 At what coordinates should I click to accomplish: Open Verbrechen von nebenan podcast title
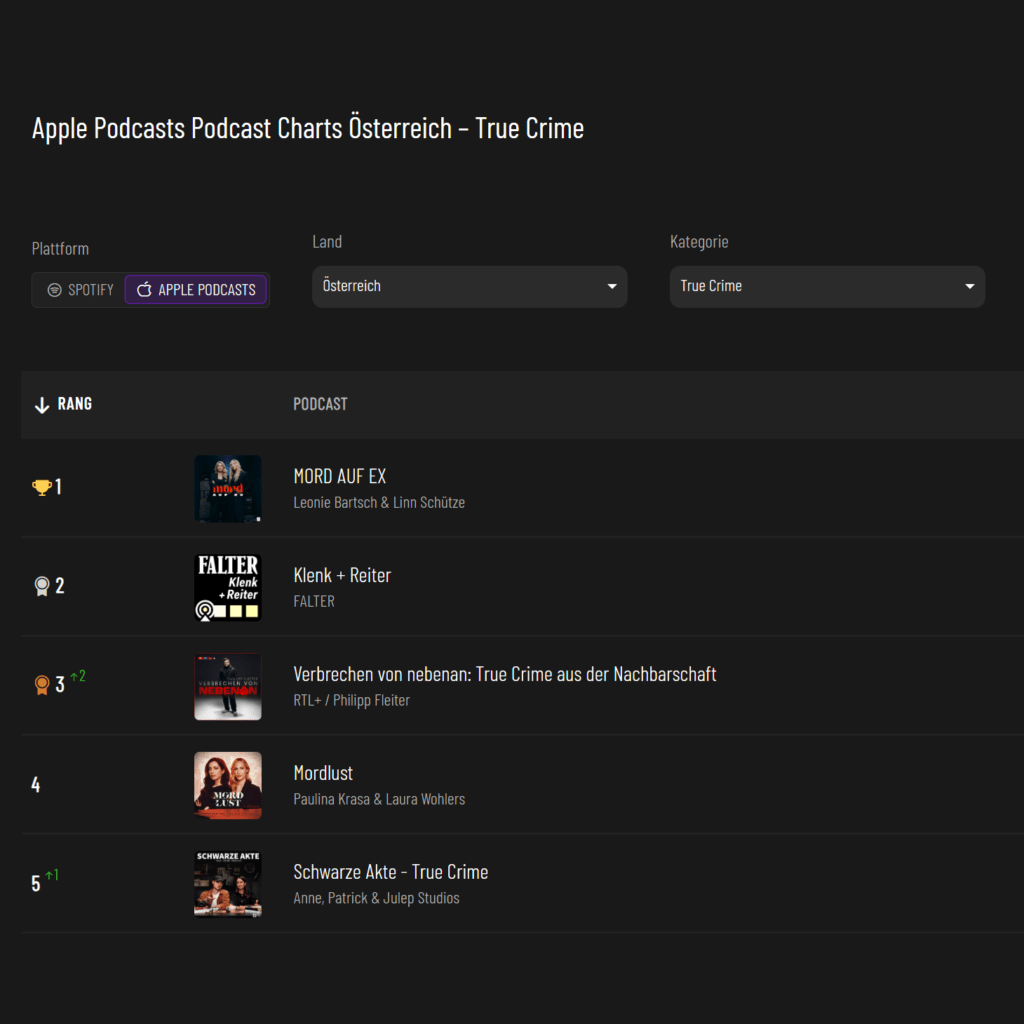pyautogui.click(x=505, y=674)
